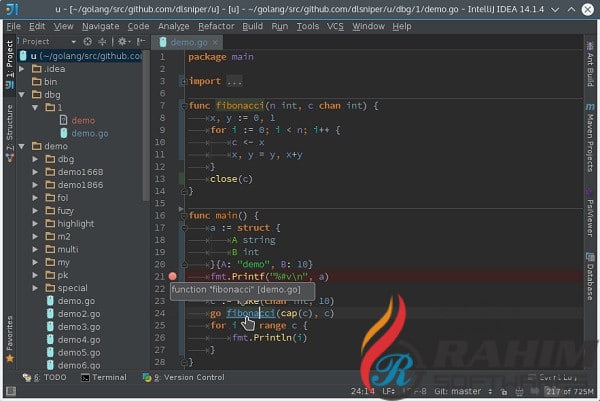
Task: Toggle the Structure tool window
Action: 9,122
